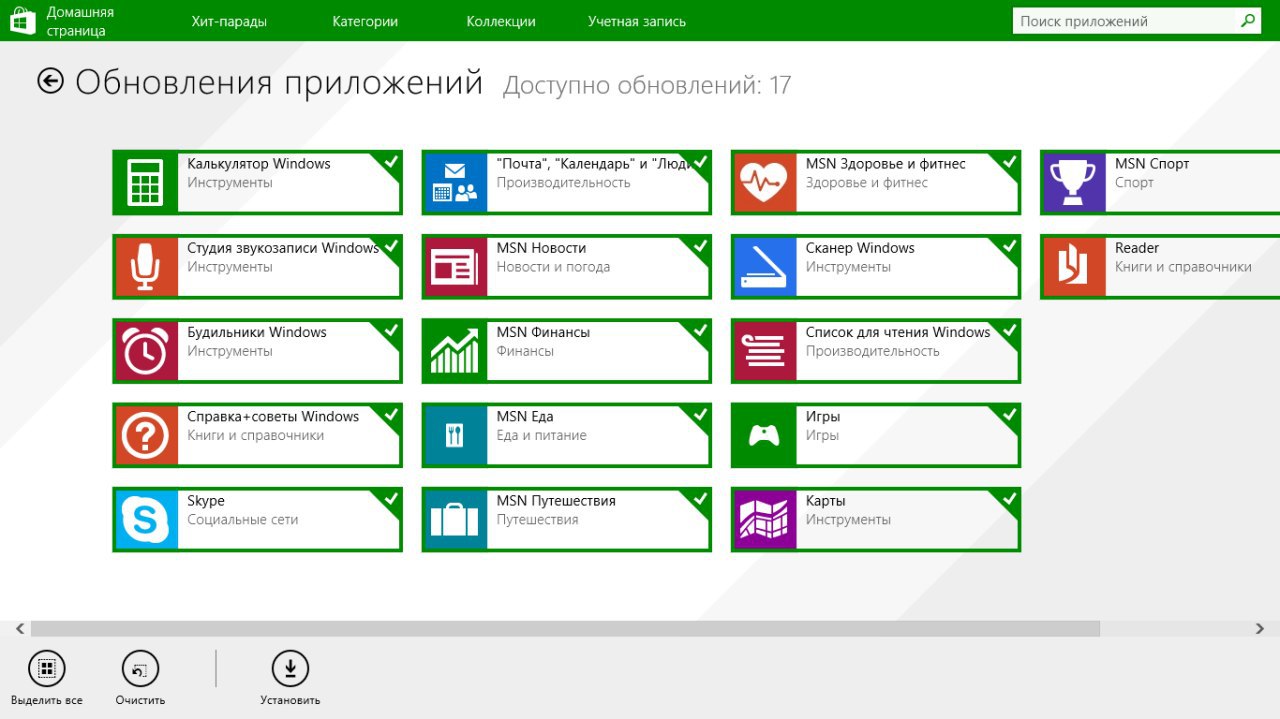Click the search magnifier icon
Viewport: 1280px width, 719px height.
point(1248,20)
